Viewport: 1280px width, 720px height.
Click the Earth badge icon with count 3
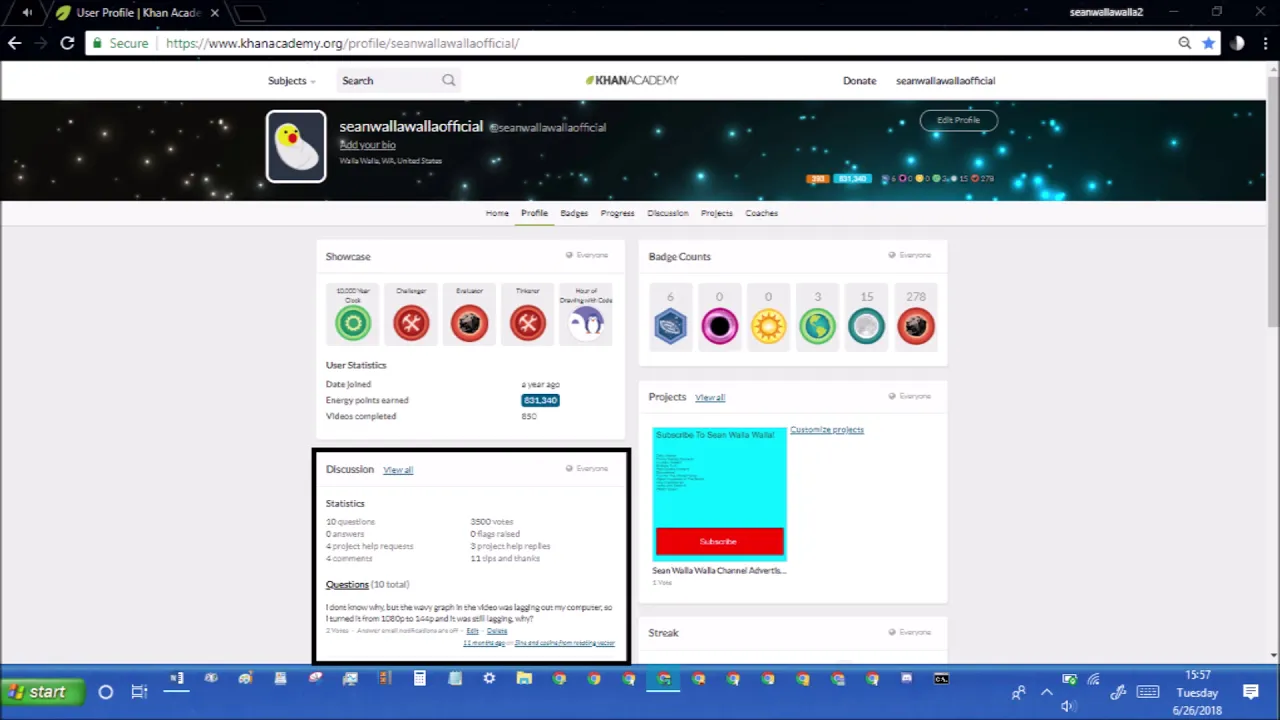(x=817, y=326)
